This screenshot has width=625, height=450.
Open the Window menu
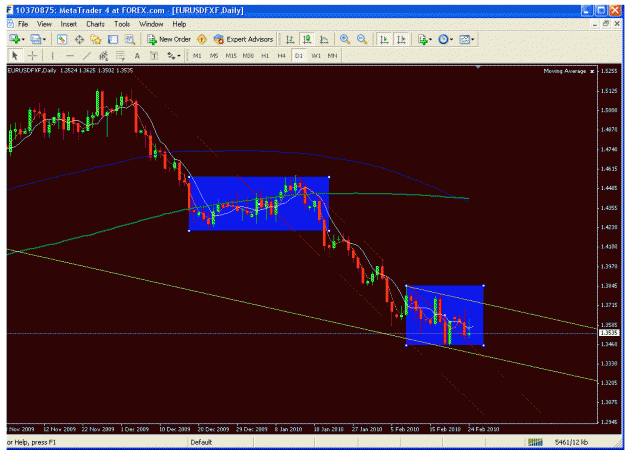151,24
